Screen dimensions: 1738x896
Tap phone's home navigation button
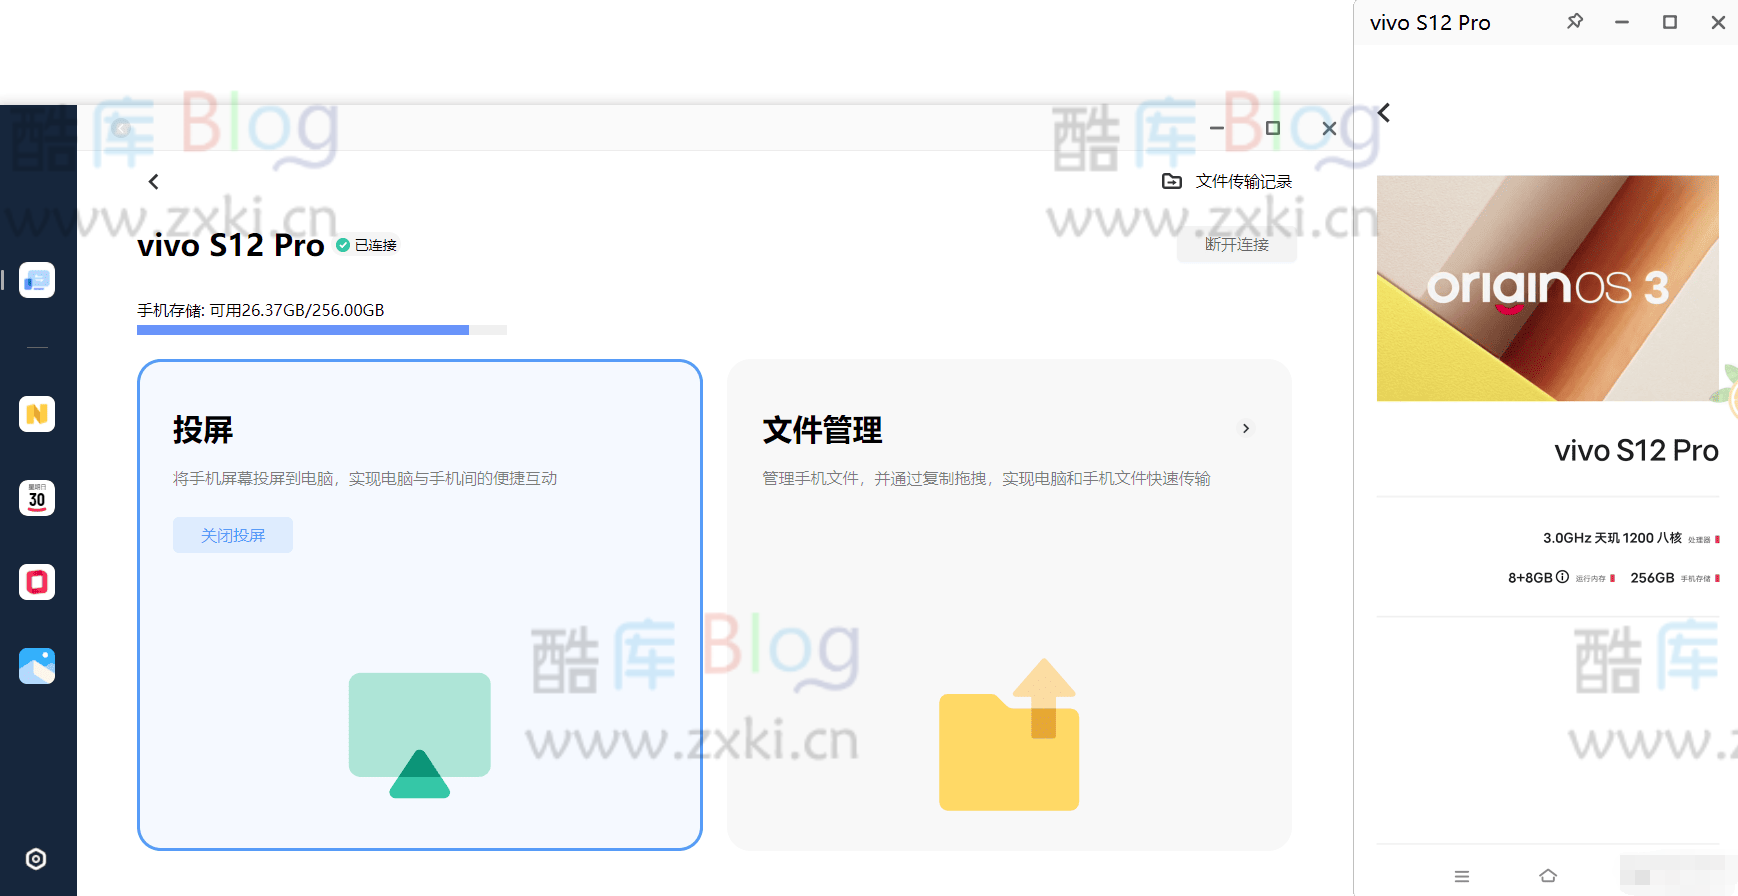tap(1548, 876)
